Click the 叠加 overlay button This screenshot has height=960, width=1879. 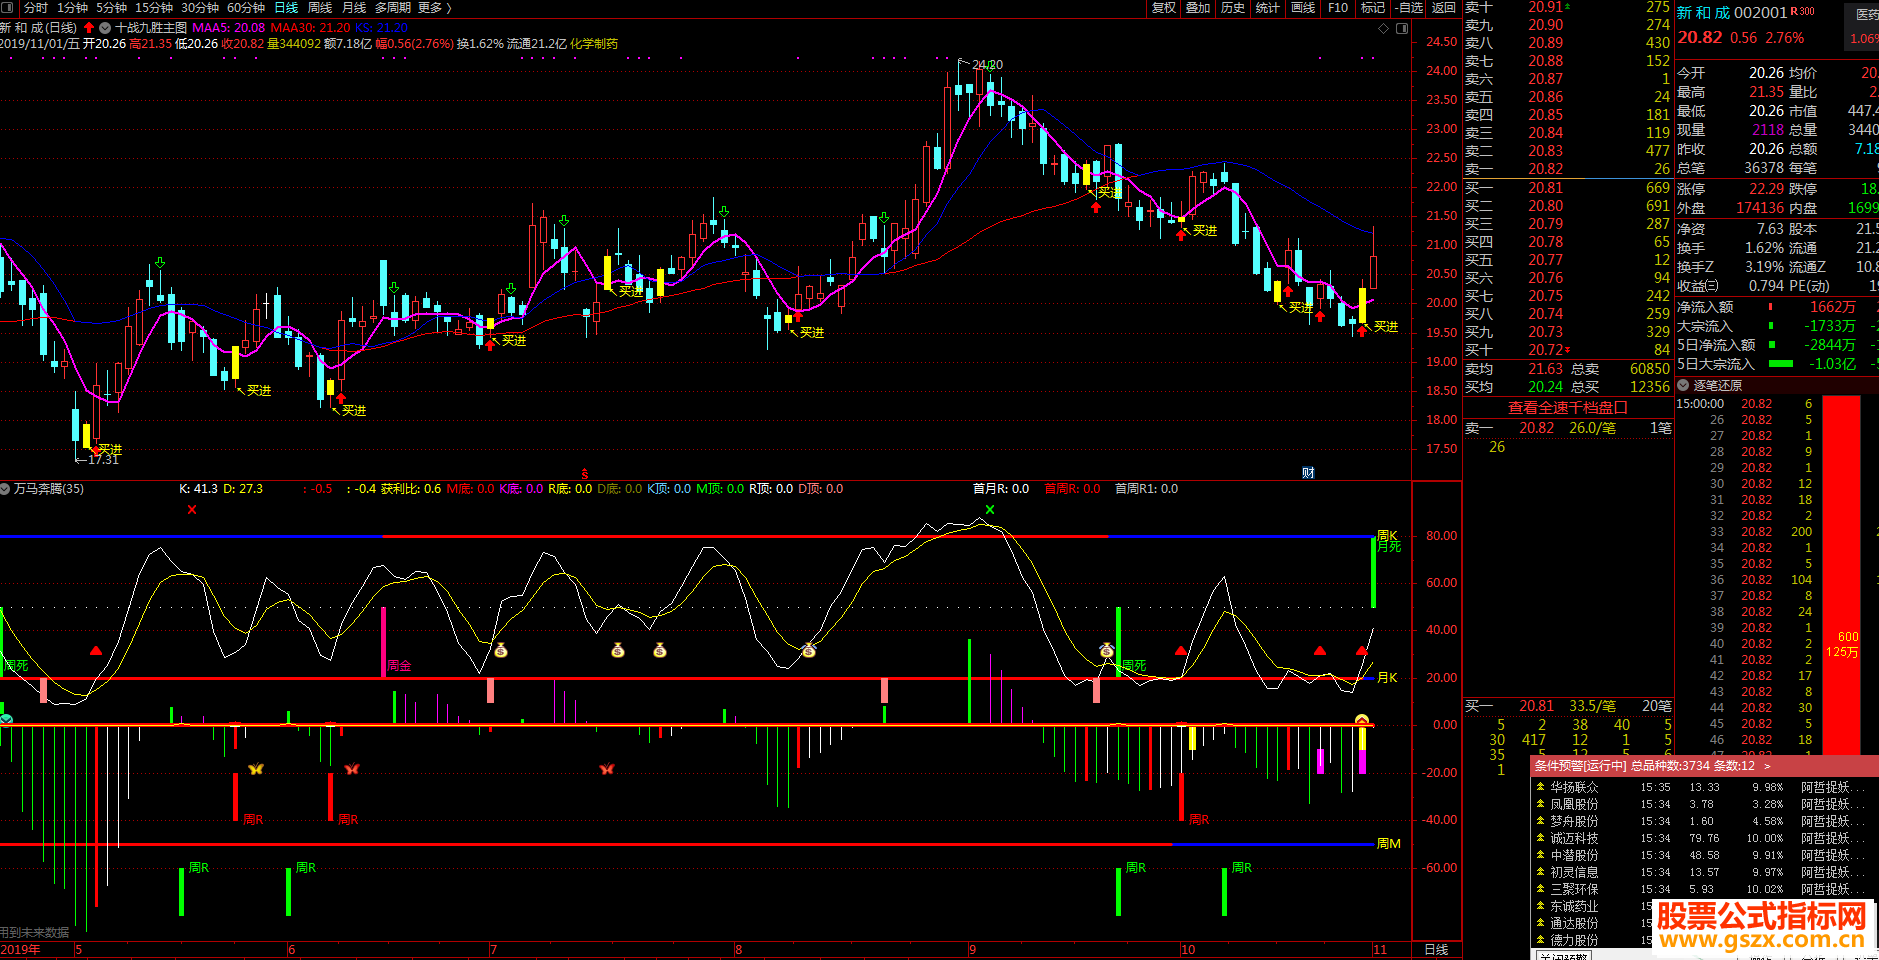pyautogui.click(x=1198, y=8)
